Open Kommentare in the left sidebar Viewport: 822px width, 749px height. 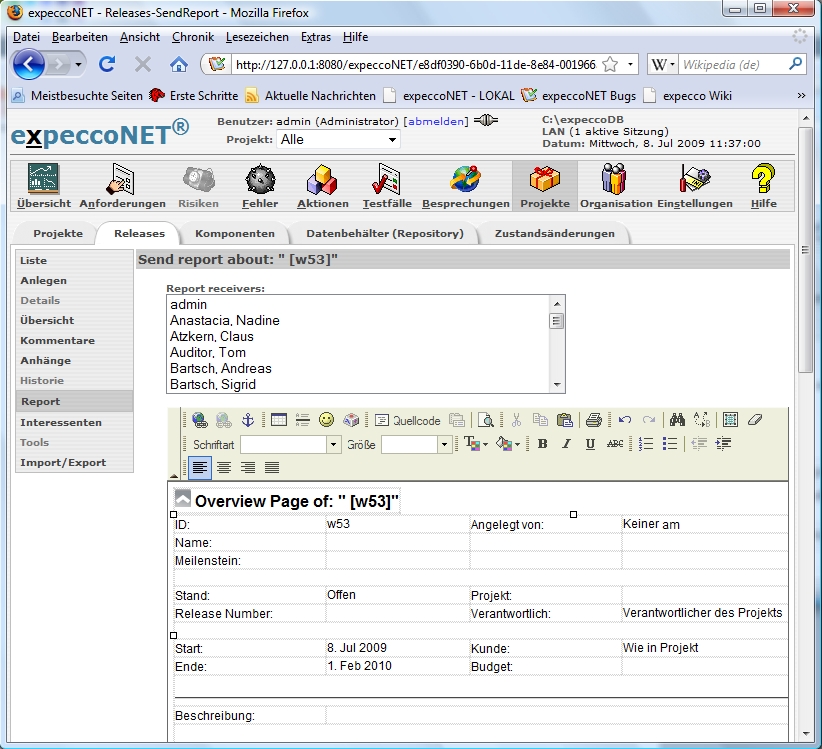click(57, 340)
